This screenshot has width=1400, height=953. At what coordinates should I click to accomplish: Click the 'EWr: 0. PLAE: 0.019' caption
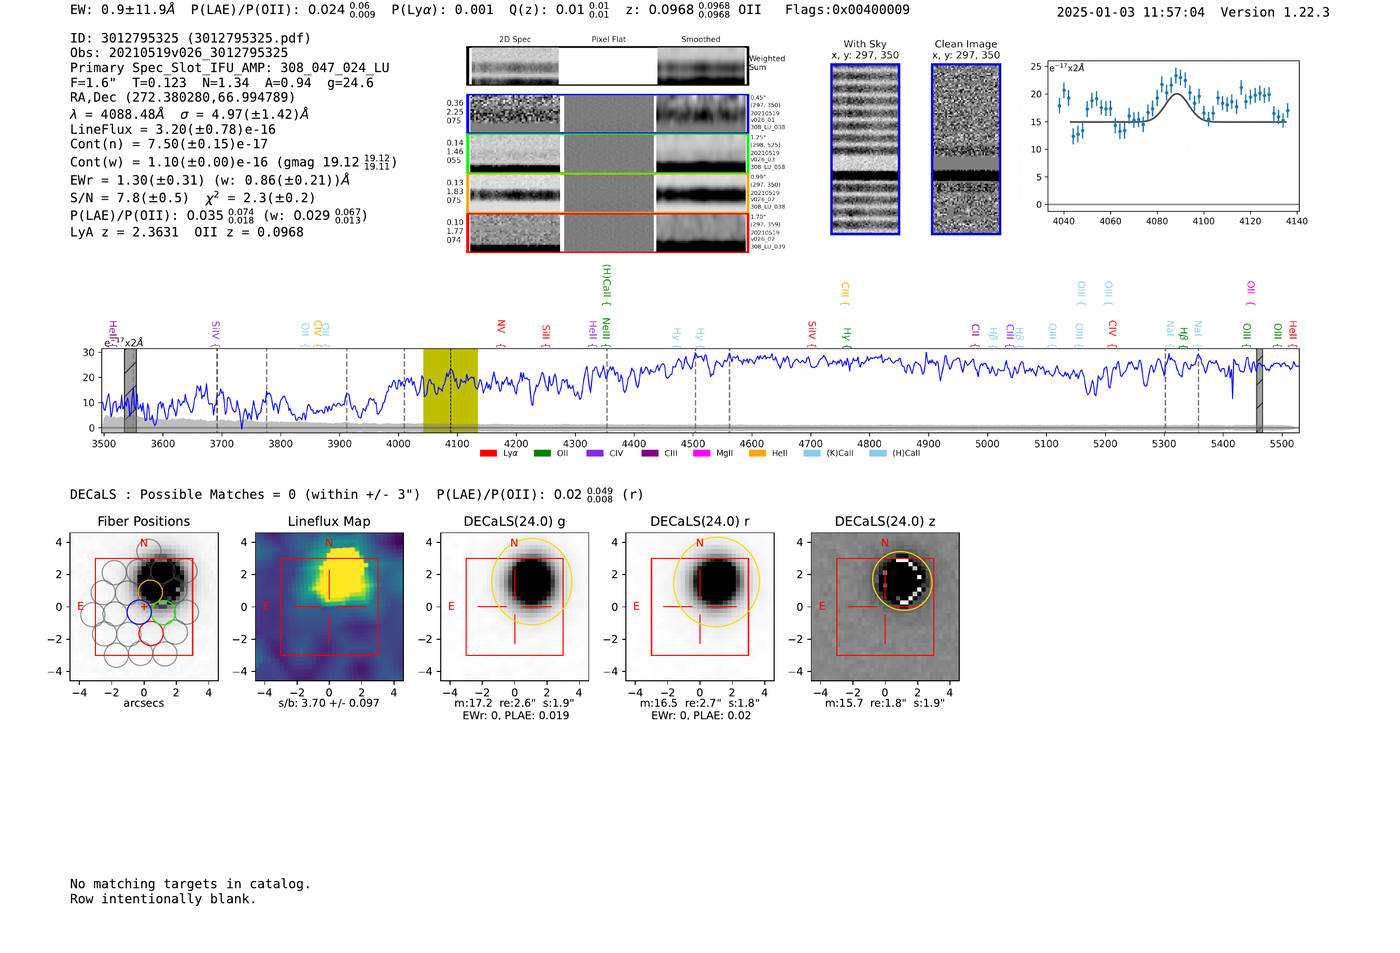tap(515, 715)
